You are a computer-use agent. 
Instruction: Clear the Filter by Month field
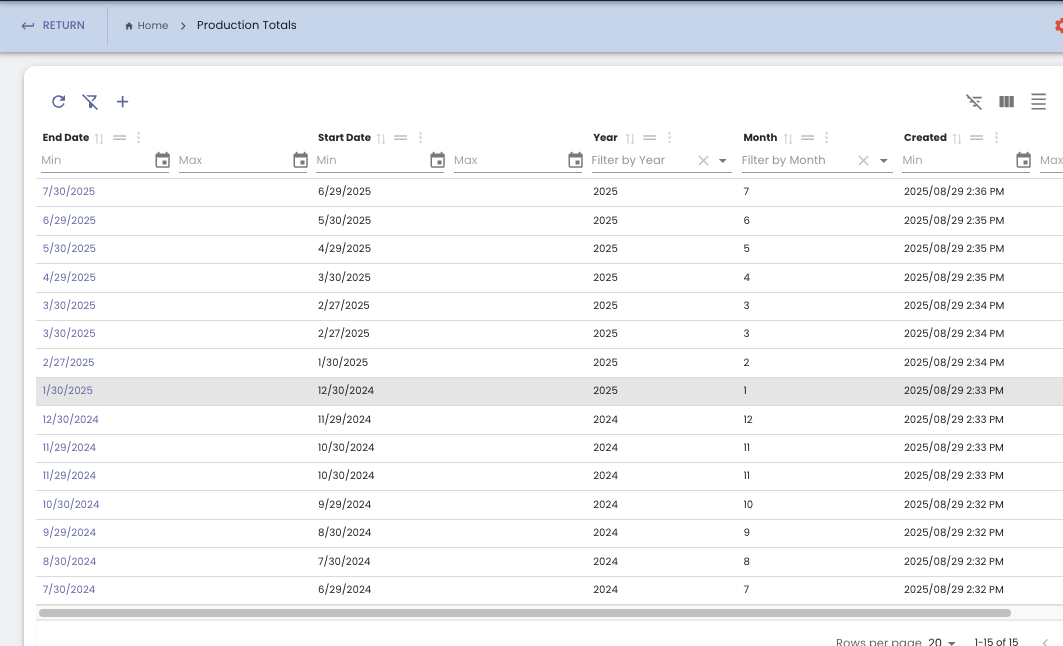(x=863, y=161)
